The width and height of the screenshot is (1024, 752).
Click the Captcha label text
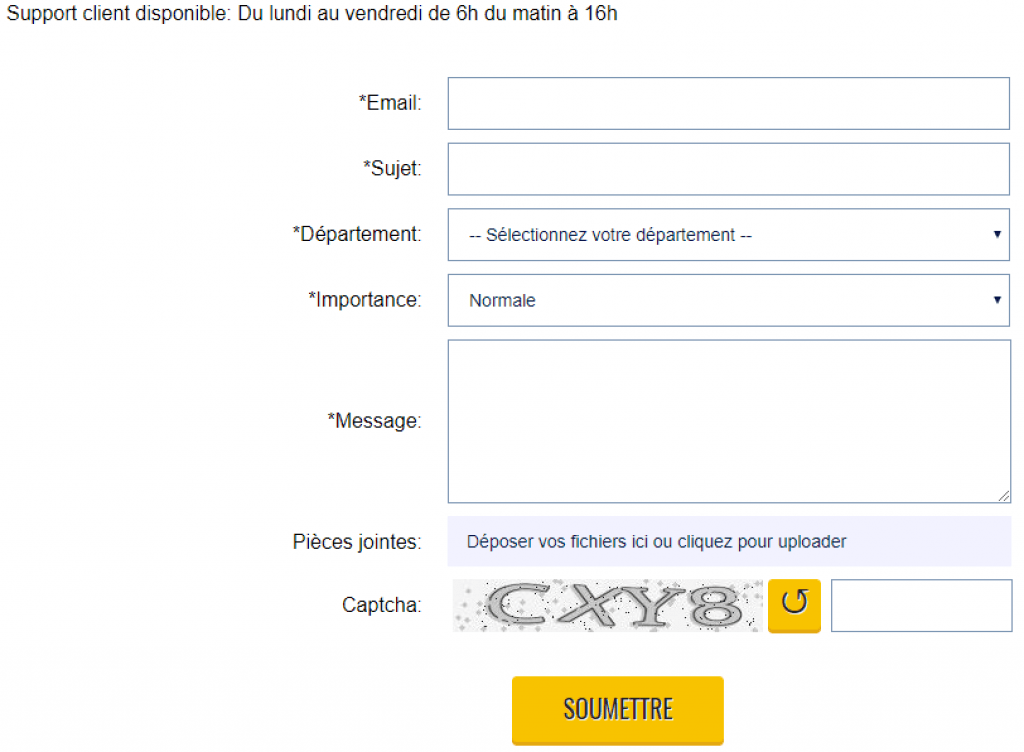381,604
